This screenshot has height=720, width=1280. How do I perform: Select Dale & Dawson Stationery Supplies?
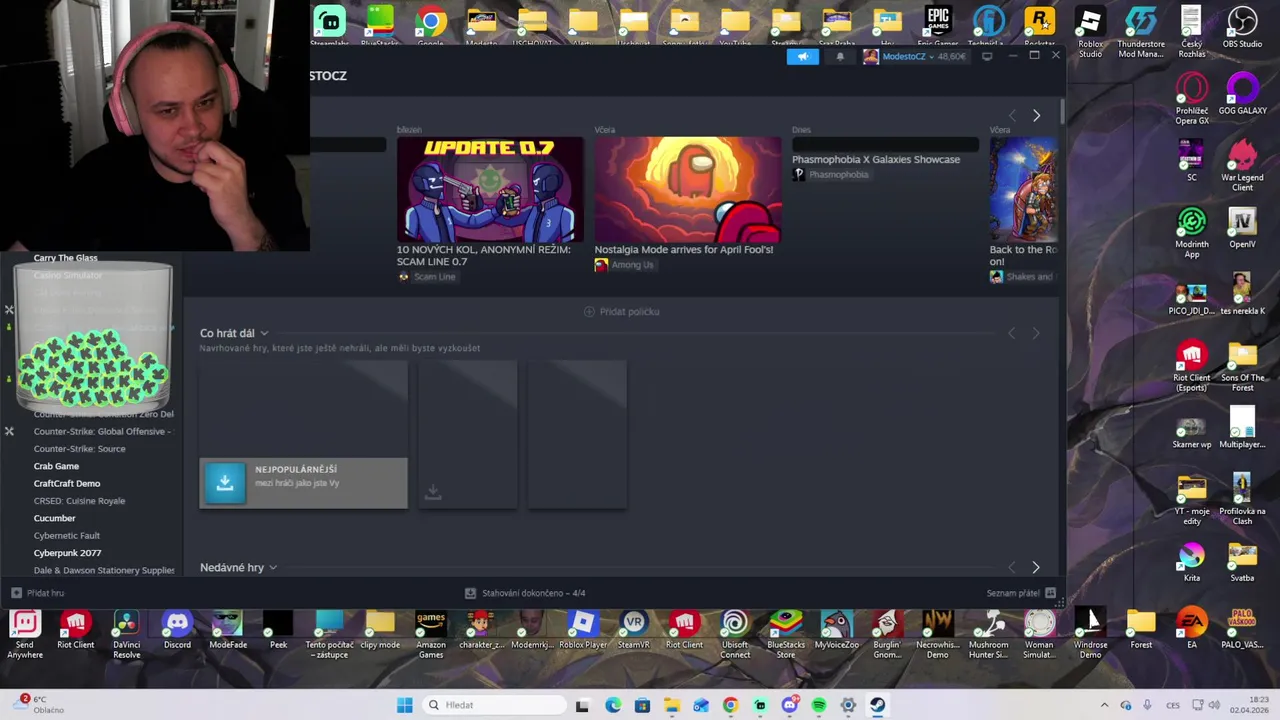(x=104, y=570)
